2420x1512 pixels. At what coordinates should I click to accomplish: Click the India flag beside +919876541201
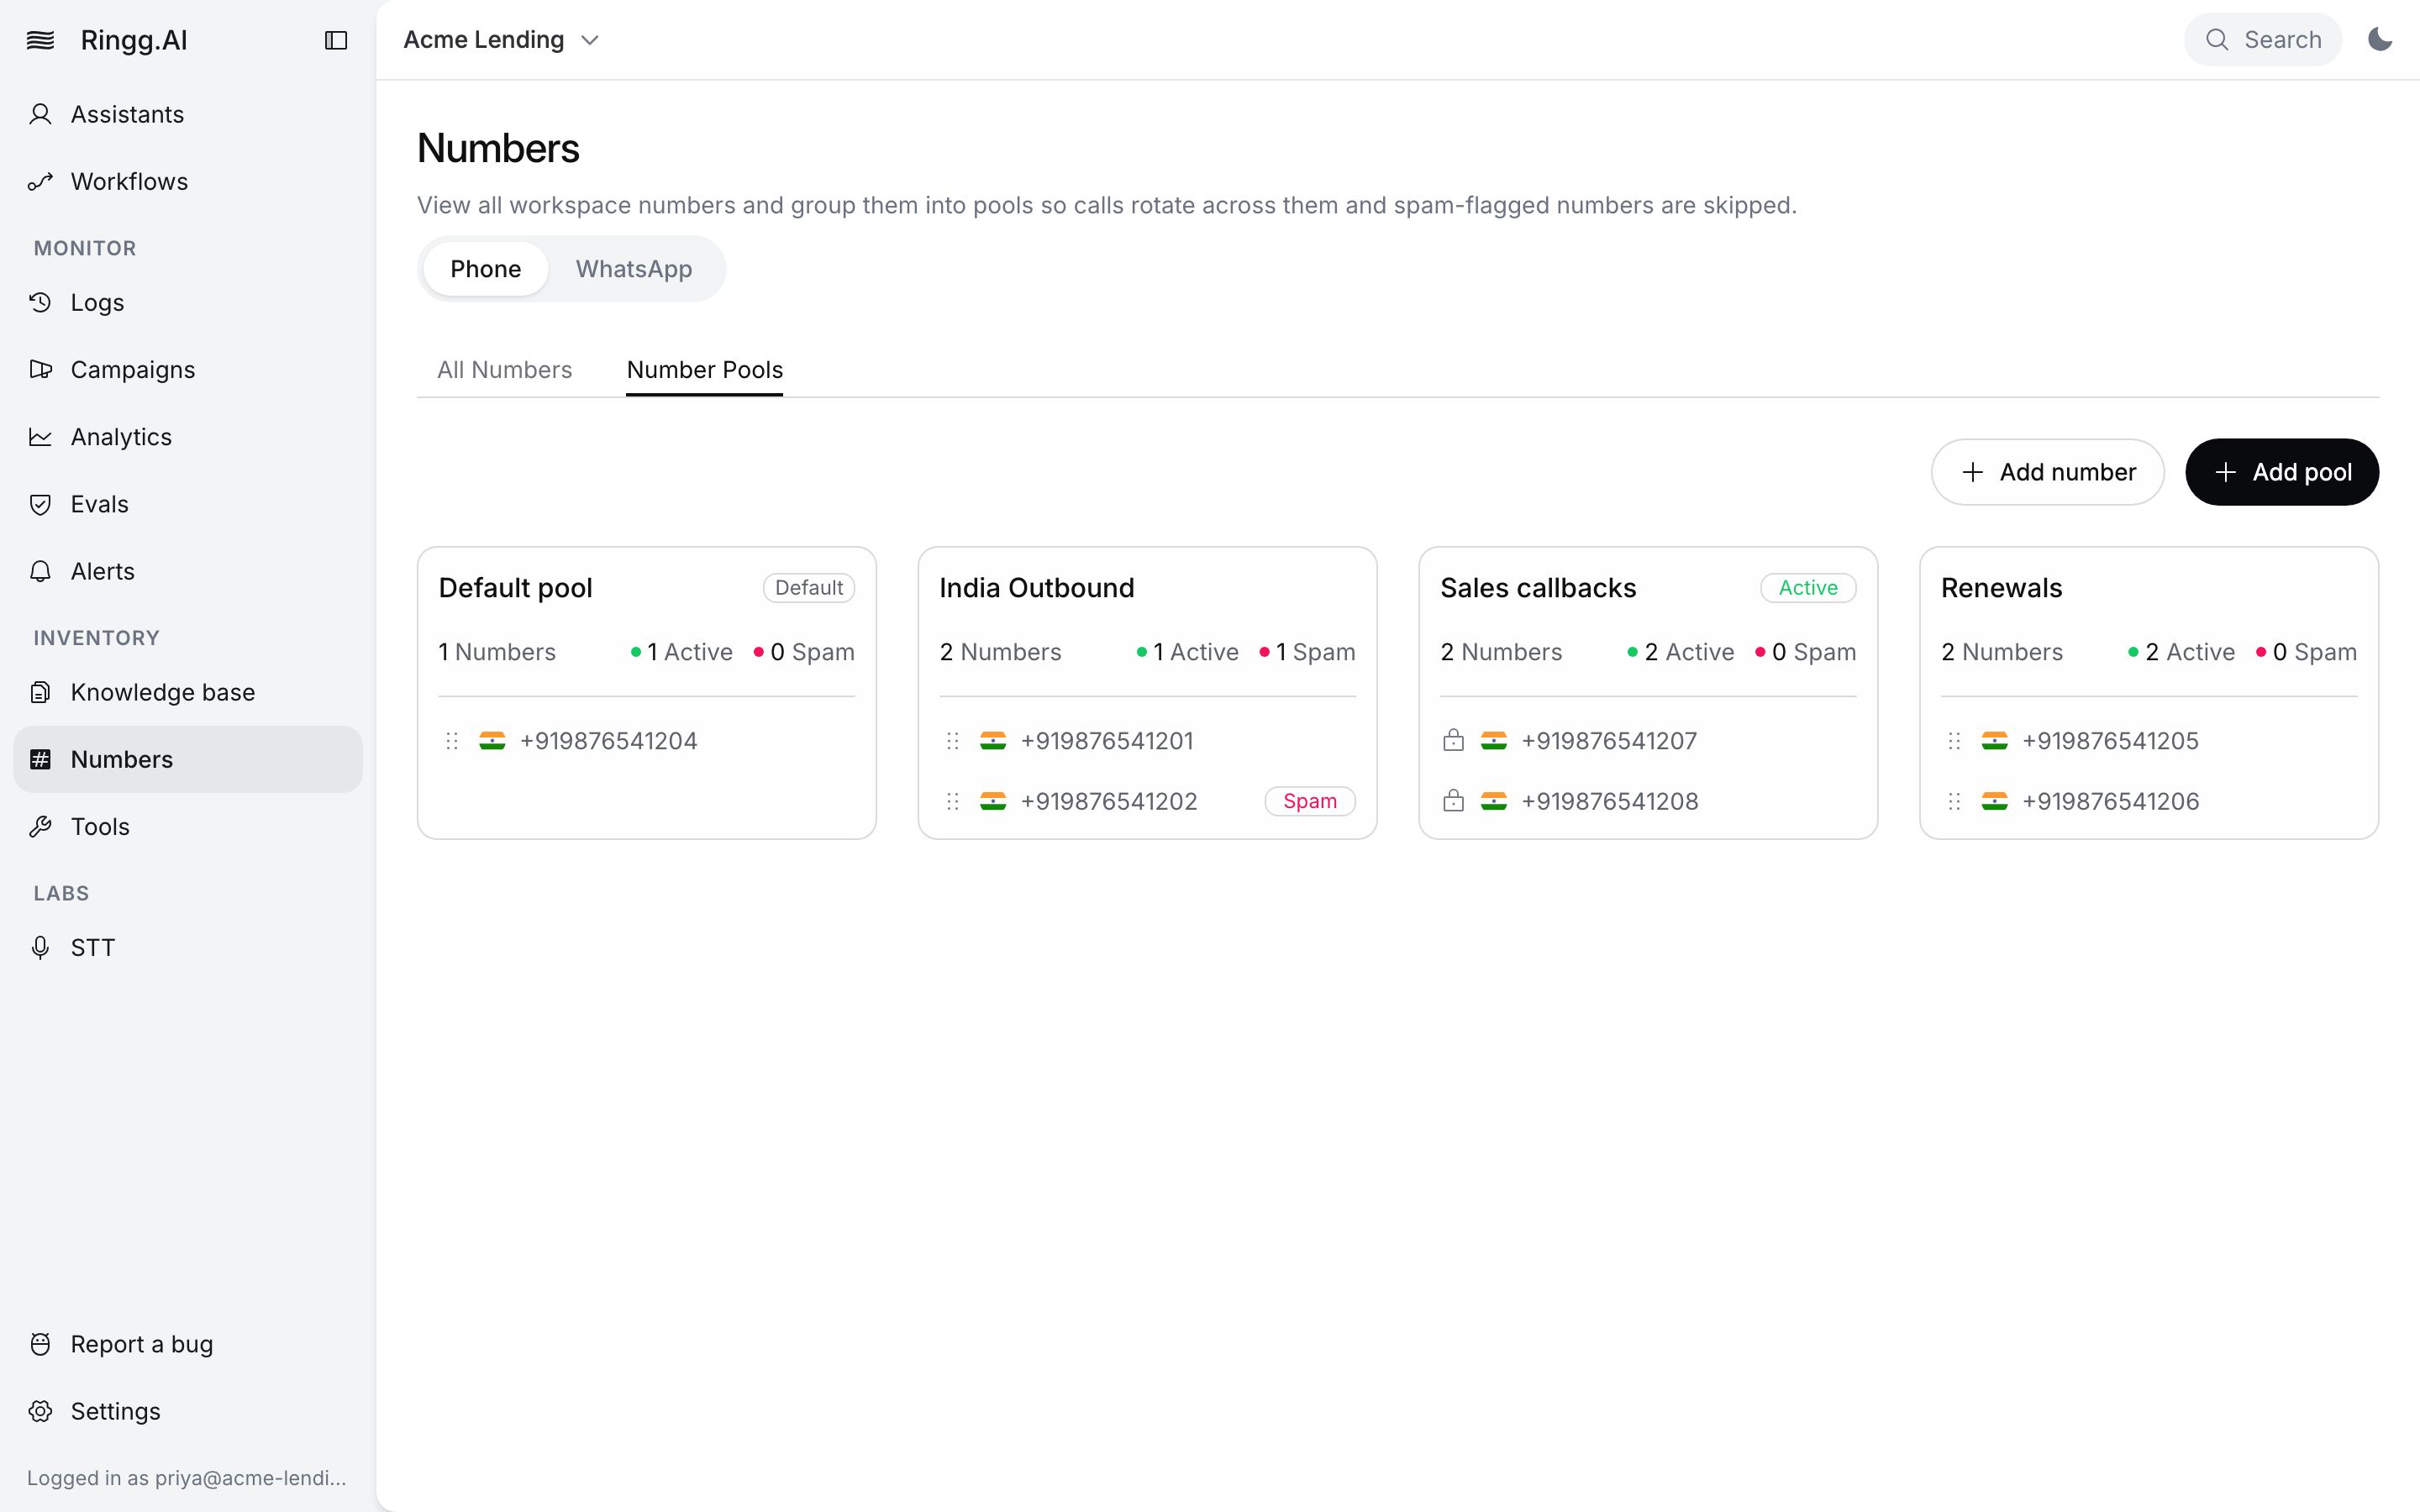(x=993, y=741)
